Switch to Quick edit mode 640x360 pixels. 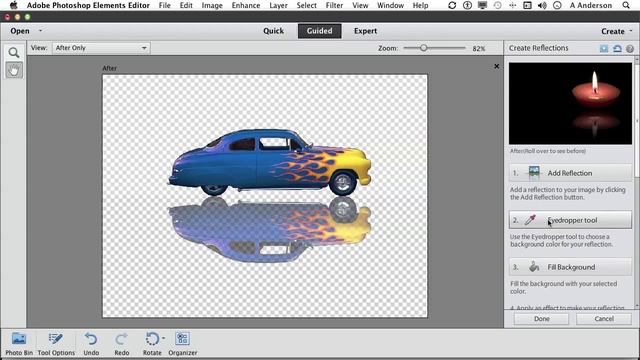pyautogui.click(x=273, y=31)
